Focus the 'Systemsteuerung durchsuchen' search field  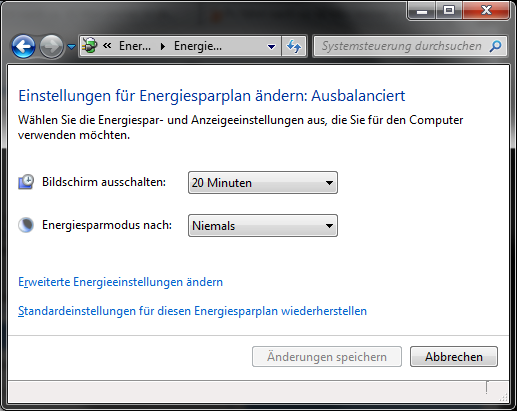401,46
